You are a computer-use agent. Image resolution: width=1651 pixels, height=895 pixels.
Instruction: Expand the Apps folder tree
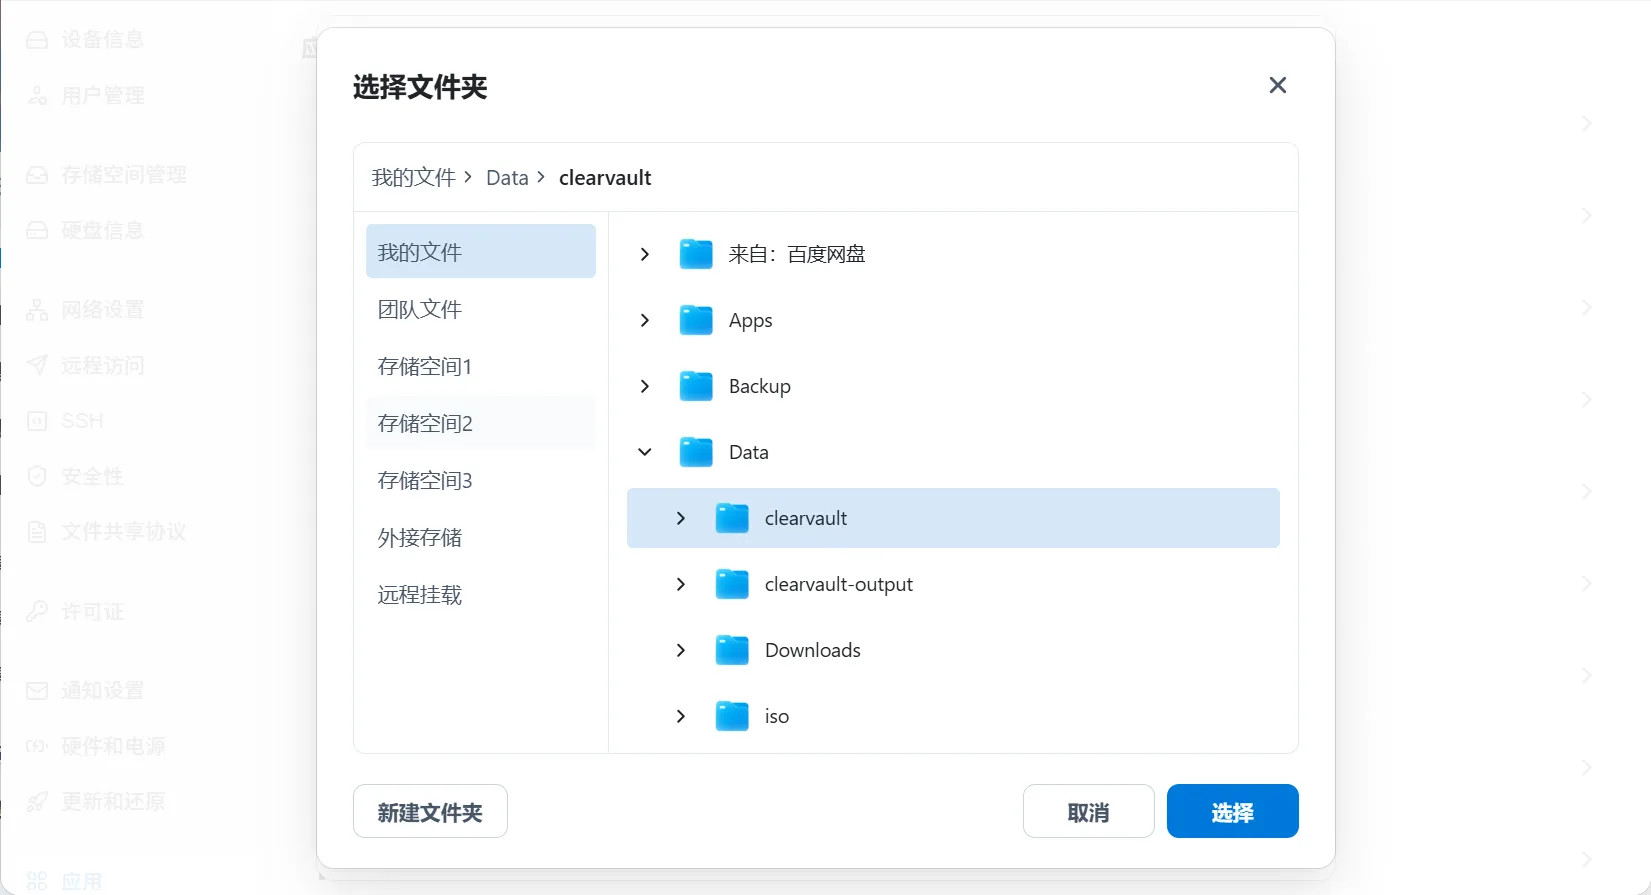tap(645, 320)
